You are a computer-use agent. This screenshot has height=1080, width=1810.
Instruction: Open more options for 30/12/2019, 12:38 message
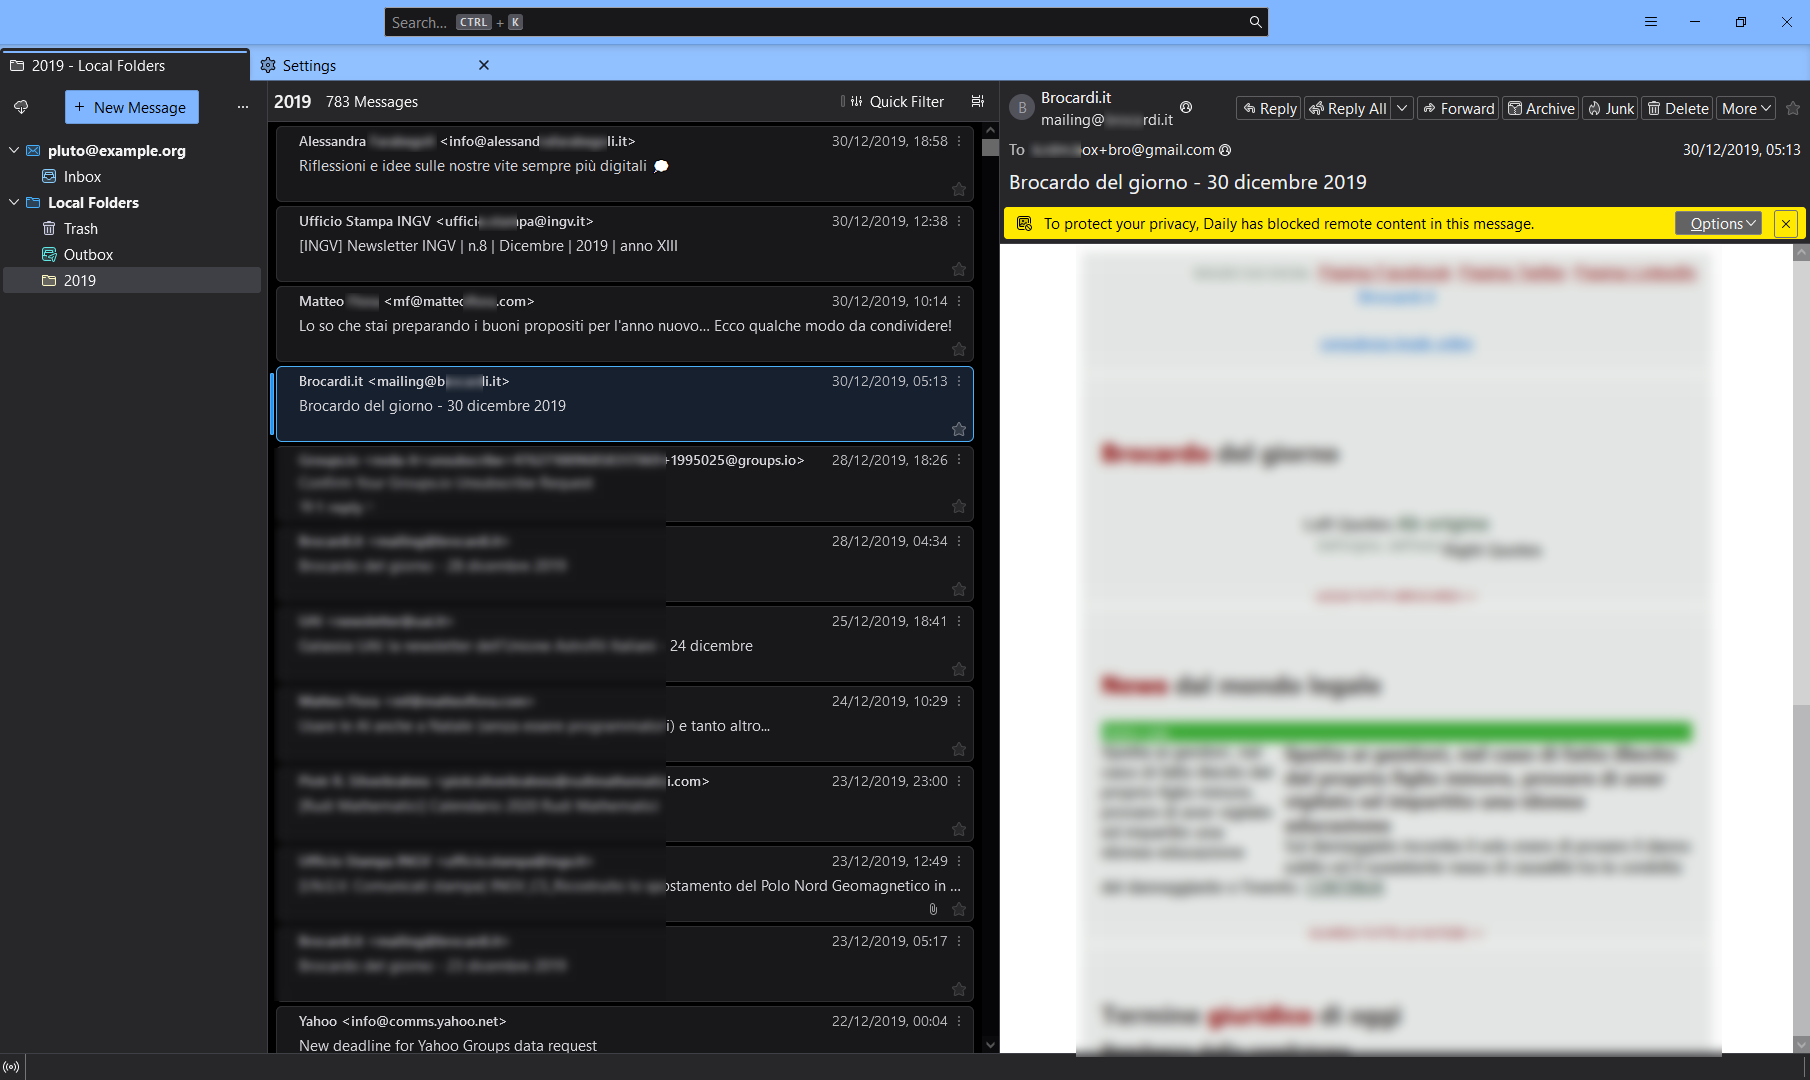point(959,221)
